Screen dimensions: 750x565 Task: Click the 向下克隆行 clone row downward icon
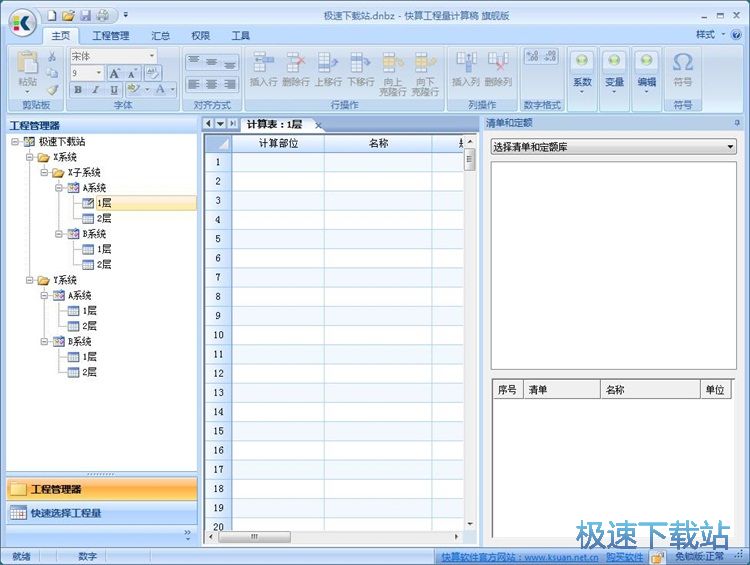point(425,63)
